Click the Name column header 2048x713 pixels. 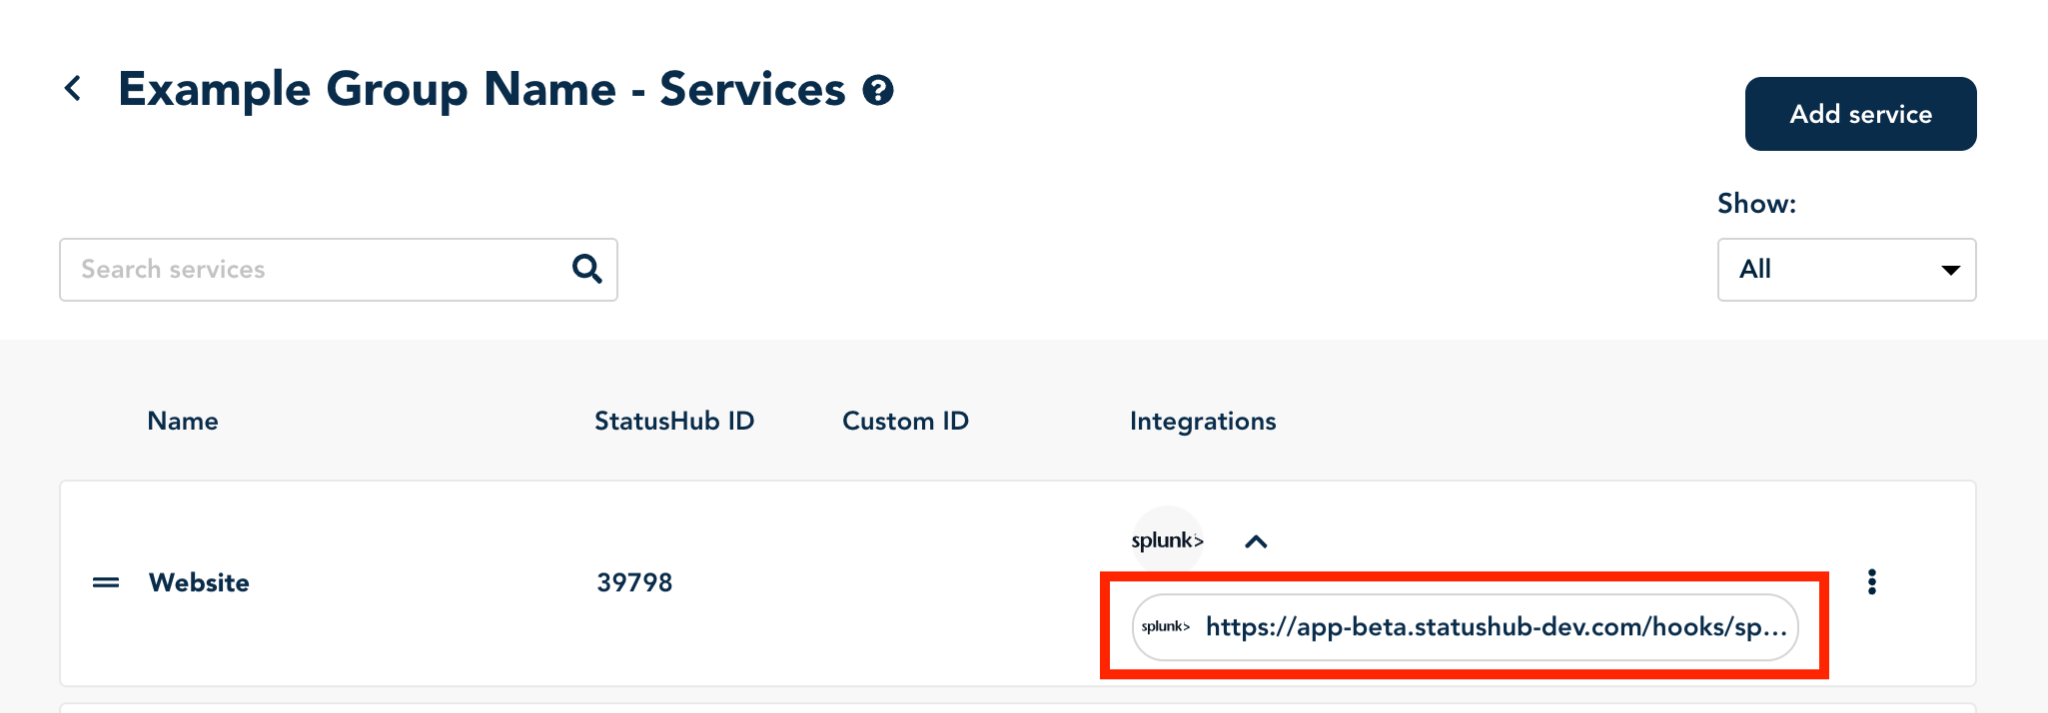[183, 421]
